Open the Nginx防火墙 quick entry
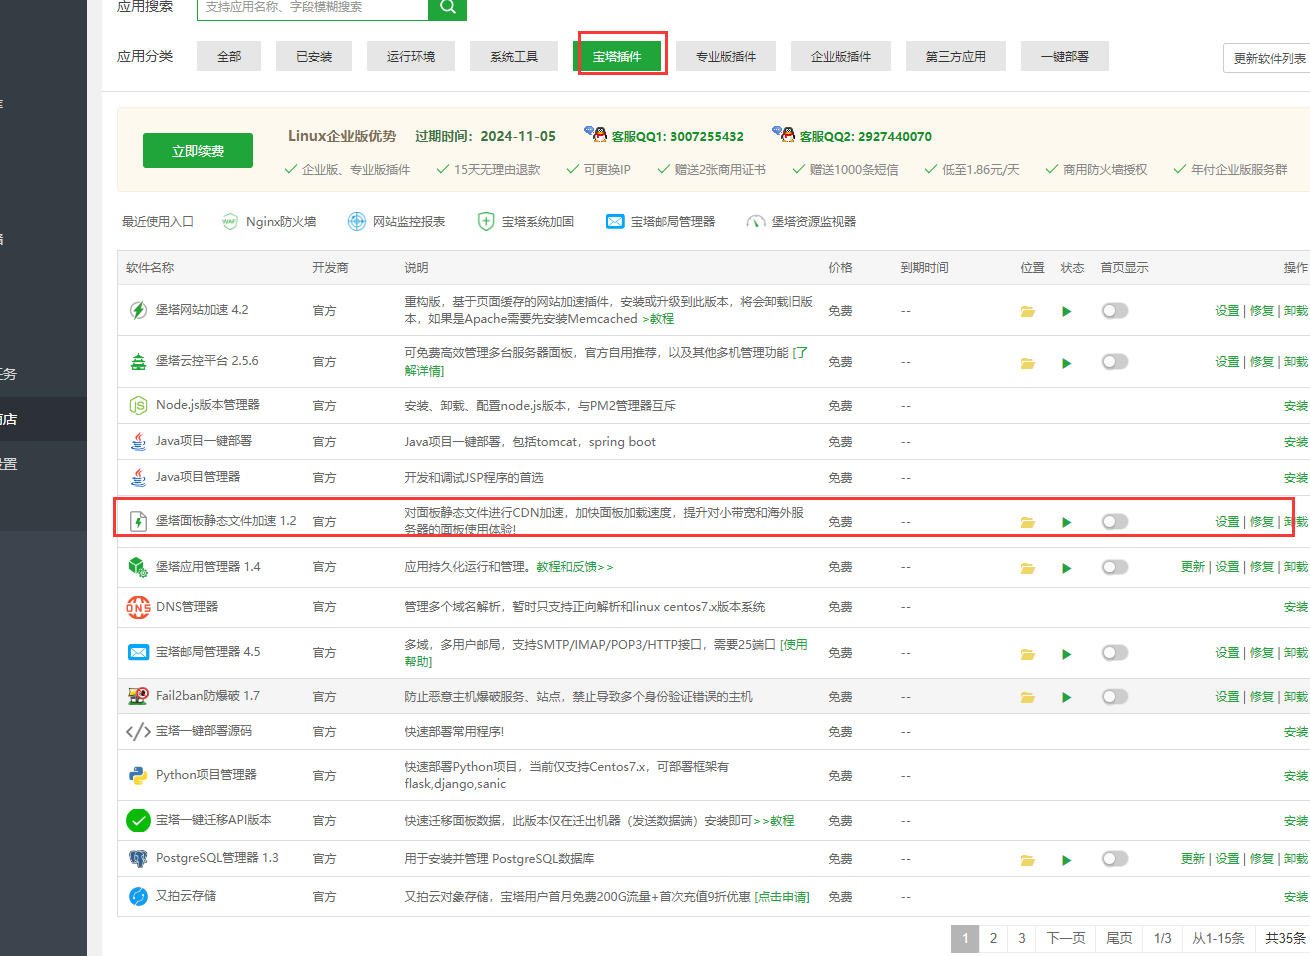 (x=269, y=221)
